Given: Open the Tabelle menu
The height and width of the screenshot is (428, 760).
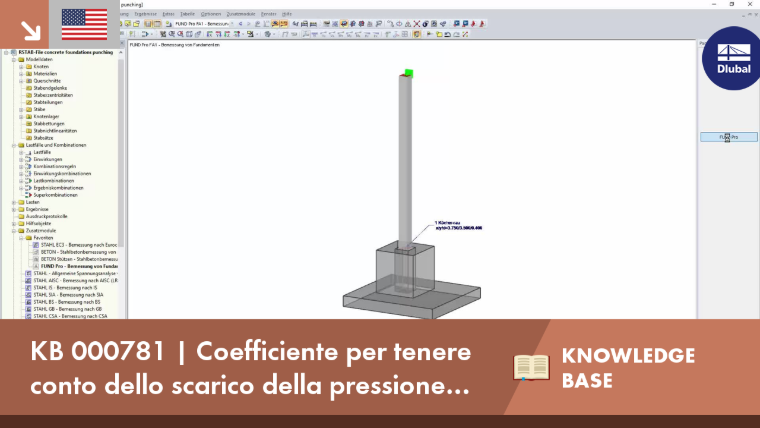Looking at the screenshot, I should click(187, 14).
